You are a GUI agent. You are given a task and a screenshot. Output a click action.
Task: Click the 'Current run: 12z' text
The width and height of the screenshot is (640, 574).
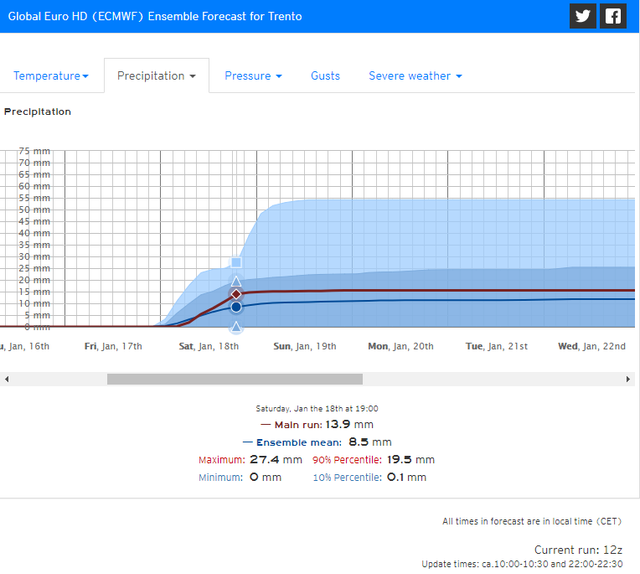click(x=578, y=550)
